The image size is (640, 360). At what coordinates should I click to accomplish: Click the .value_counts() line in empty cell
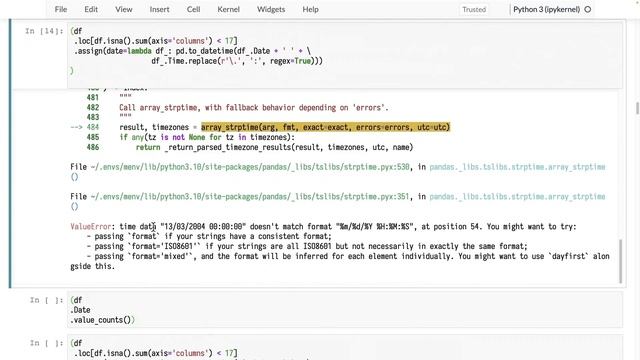(x=102, y=320)
